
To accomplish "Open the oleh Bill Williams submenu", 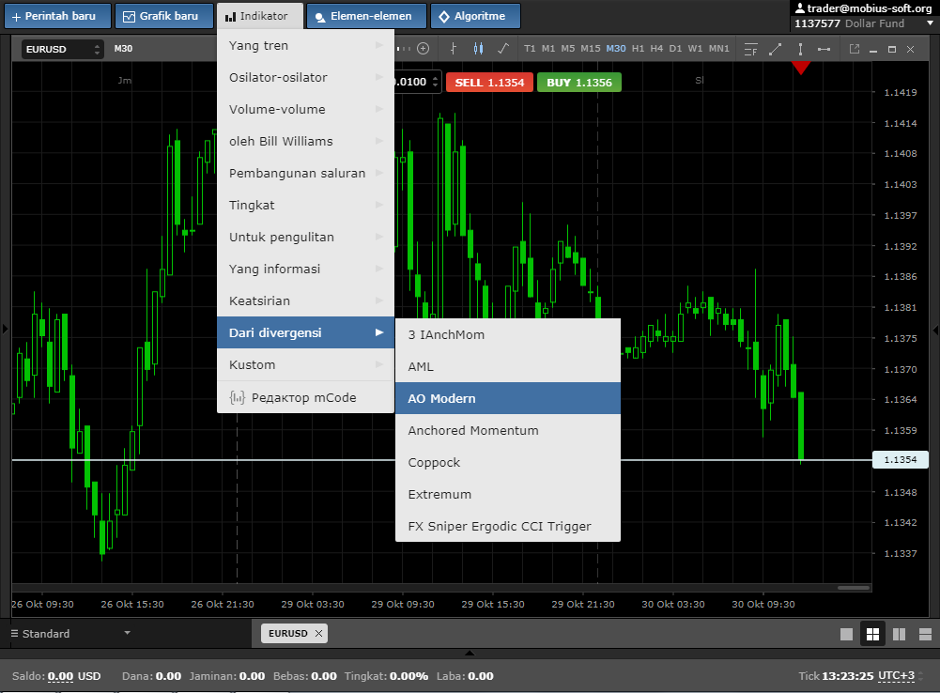I will [x=306, y=141].
